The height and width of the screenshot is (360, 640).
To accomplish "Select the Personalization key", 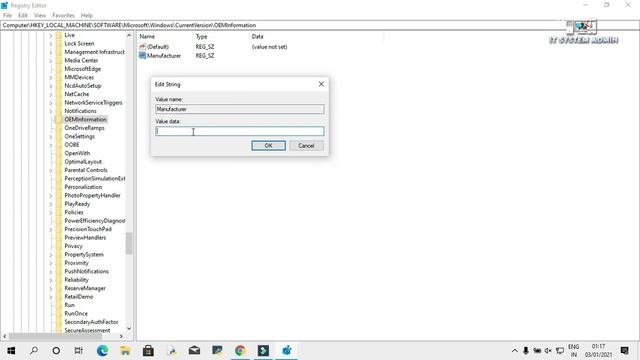I will [83, 187].
